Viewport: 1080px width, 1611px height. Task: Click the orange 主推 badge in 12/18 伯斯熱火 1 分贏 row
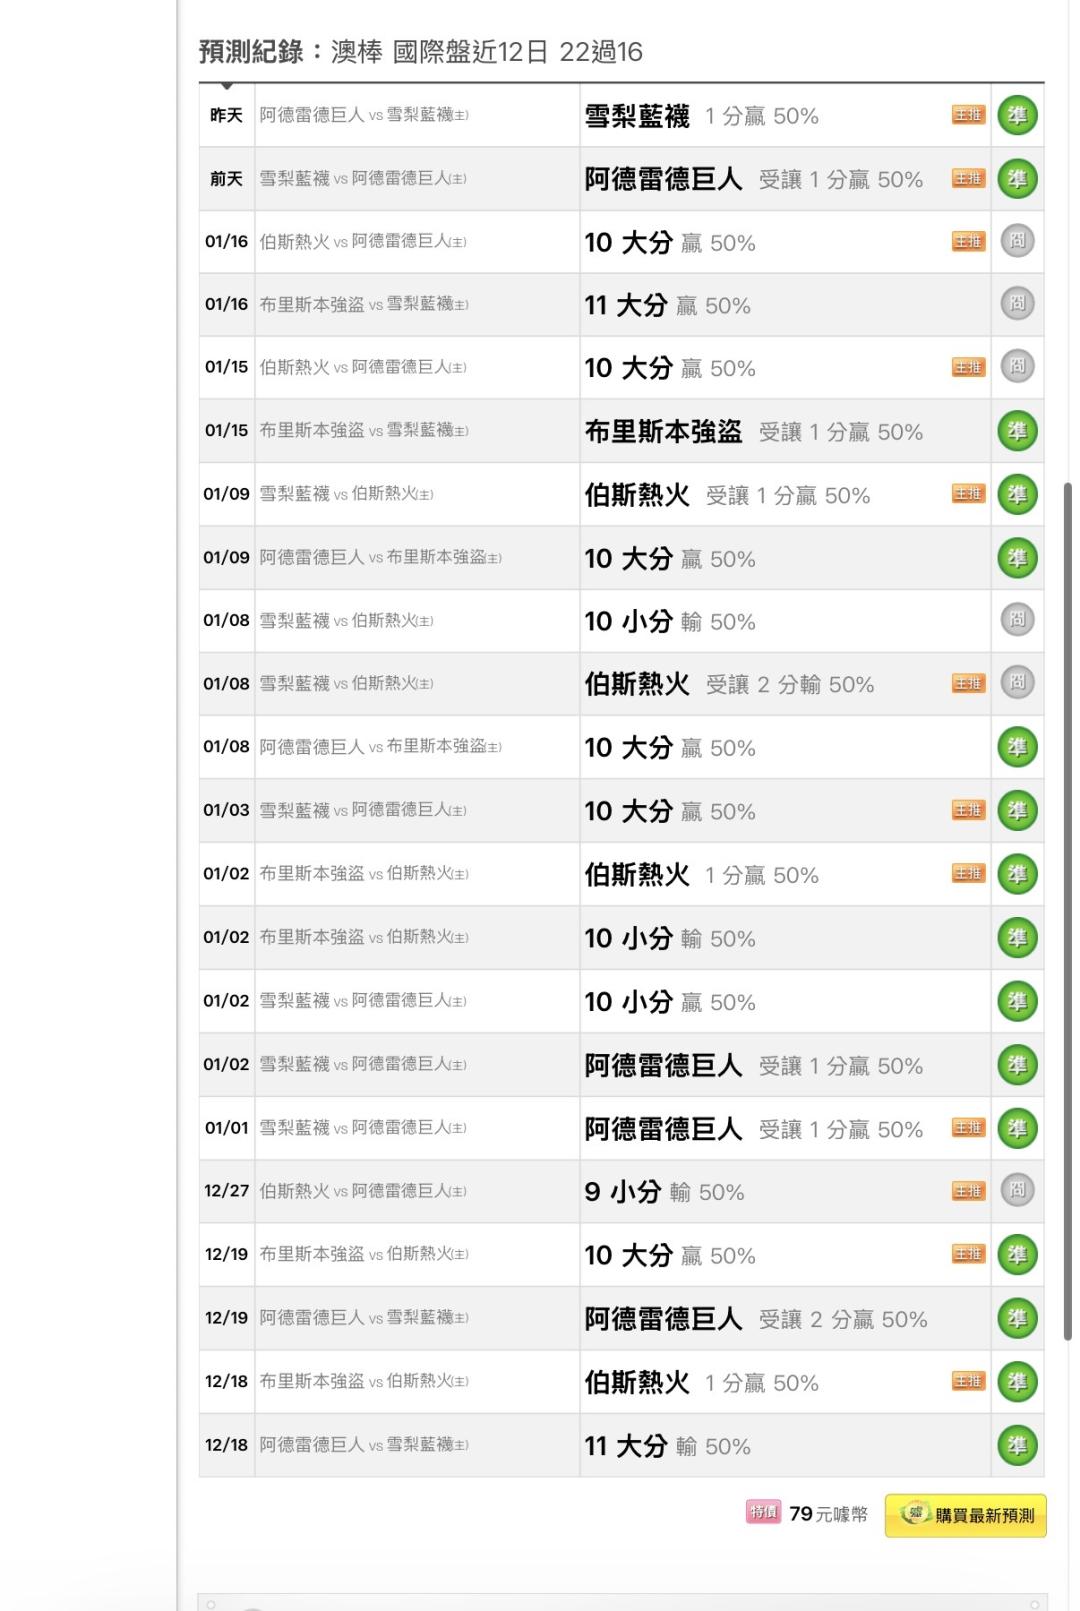968,1382
